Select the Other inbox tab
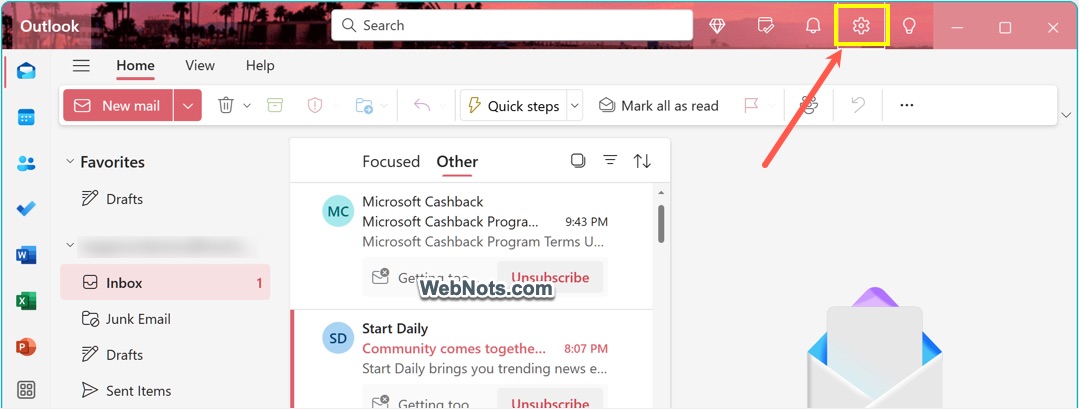 point(457,161)
